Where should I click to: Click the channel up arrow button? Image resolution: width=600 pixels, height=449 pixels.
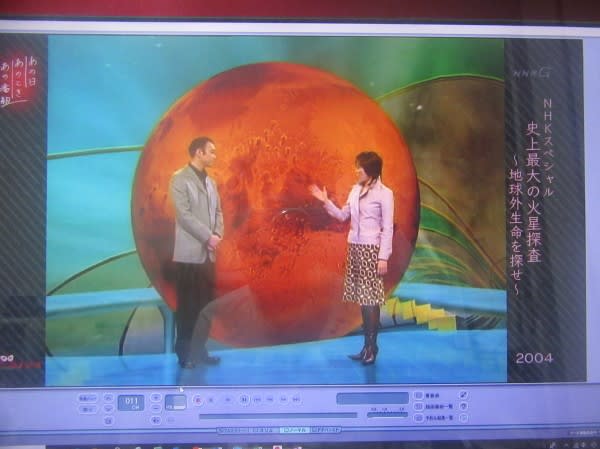[x=108, y=398]
